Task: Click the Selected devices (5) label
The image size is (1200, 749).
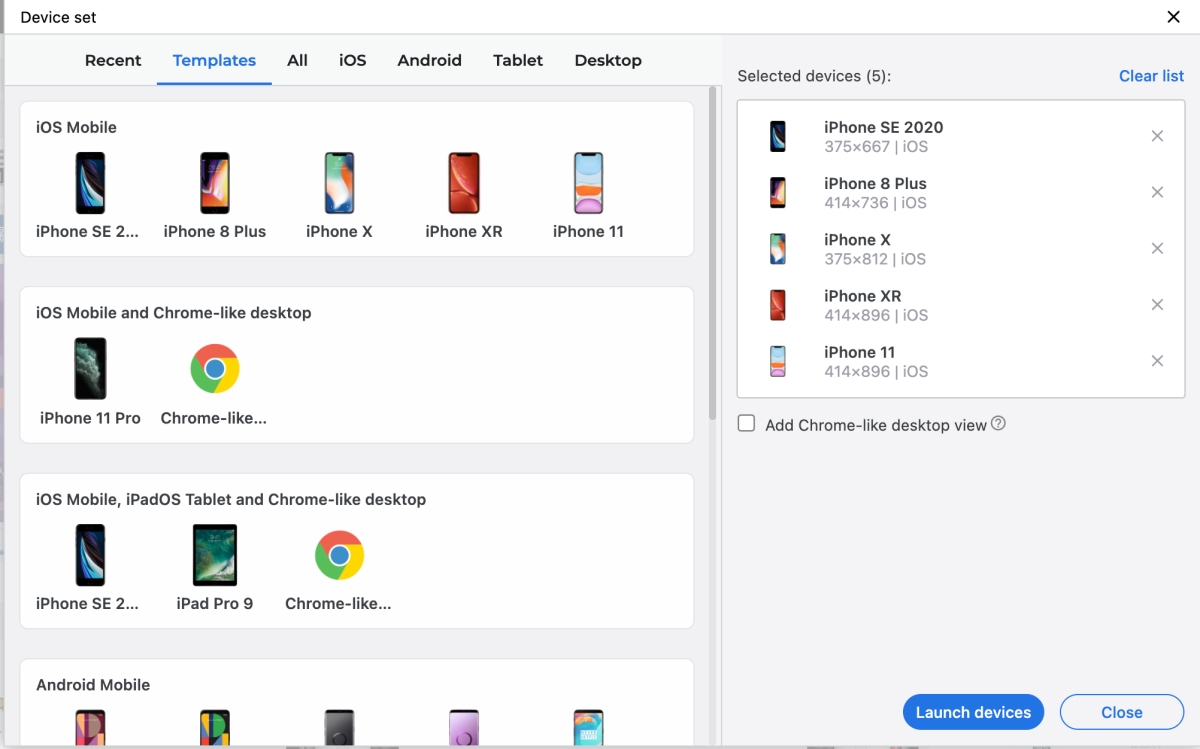Action: pyautogui.click(x=814, y=76)
